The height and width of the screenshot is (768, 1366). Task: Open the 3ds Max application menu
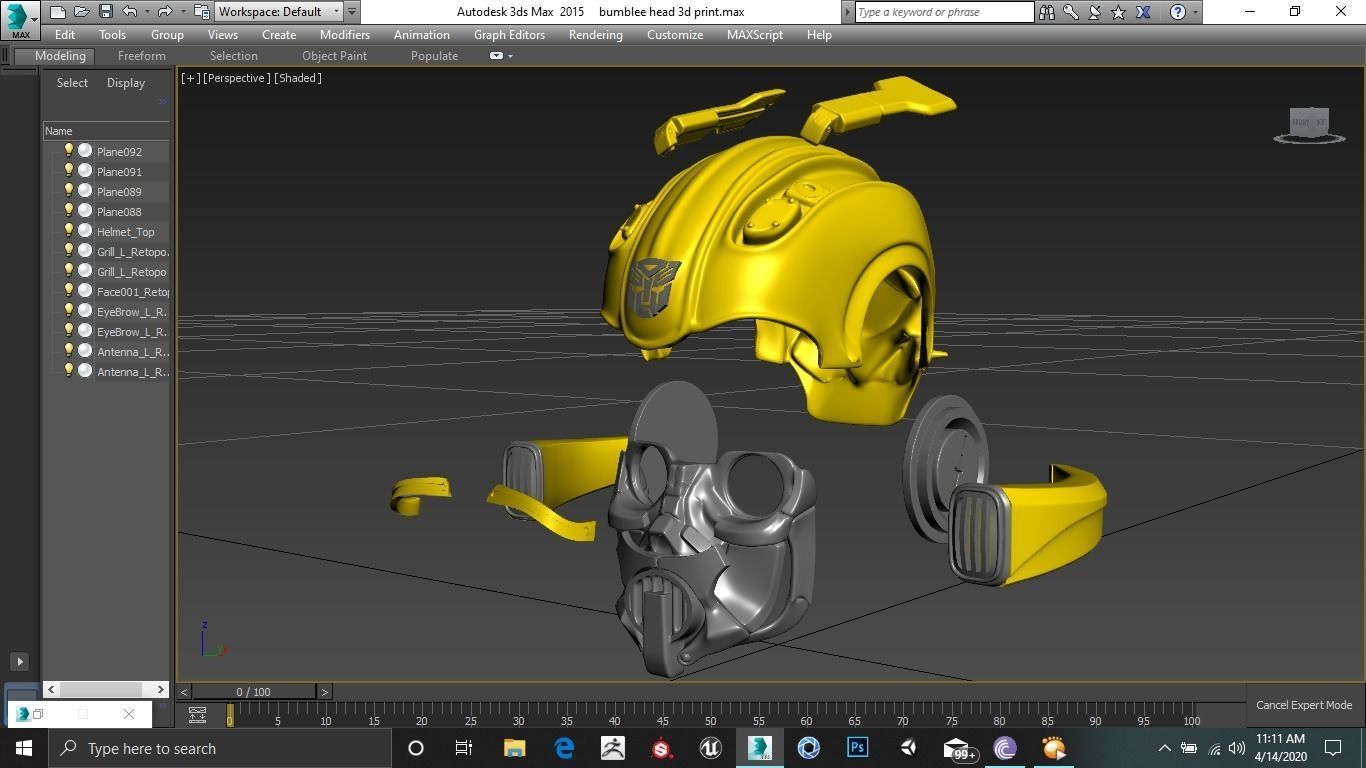(x=20, y=19)
